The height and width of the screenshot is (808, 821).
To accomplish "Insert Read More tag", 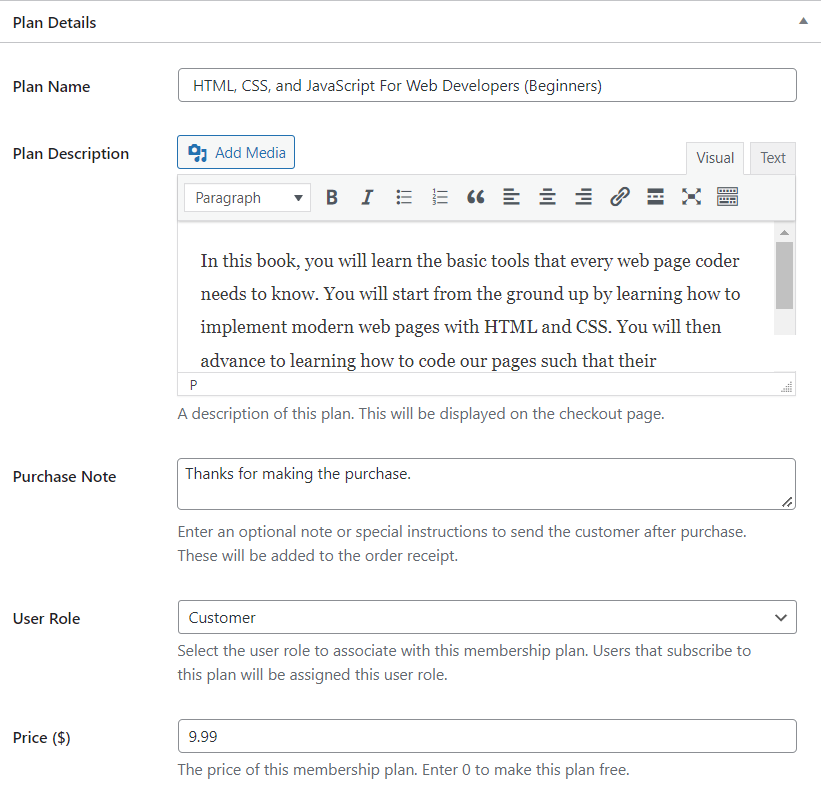I will coord(656,197).
